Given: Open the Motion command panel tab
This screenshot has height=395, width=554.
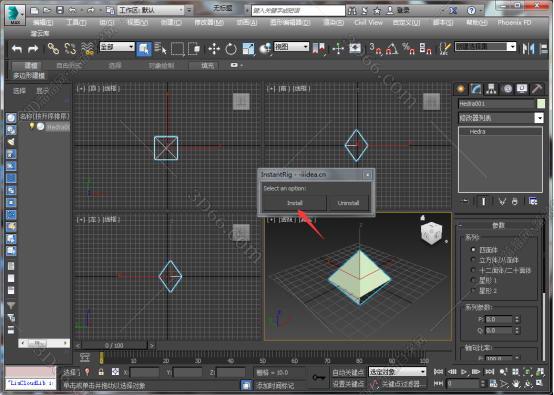Looking at the screenshot, I should 507,89.
